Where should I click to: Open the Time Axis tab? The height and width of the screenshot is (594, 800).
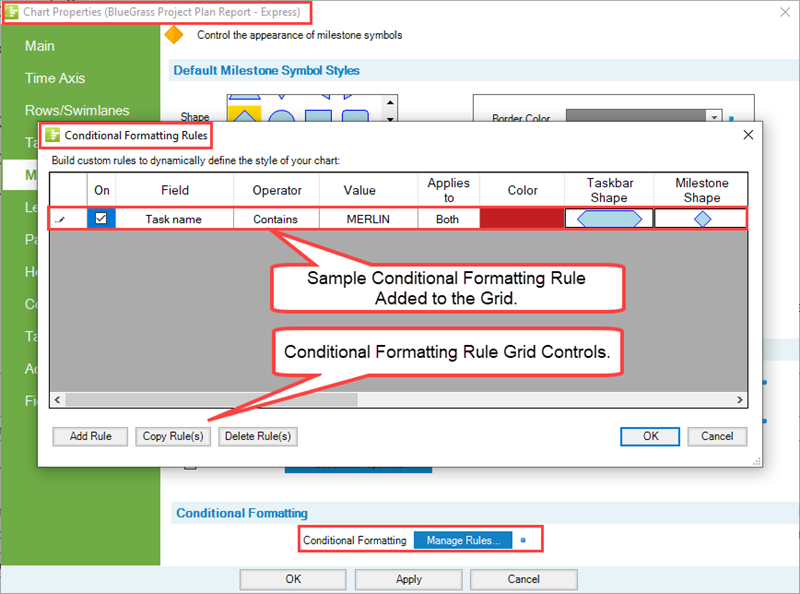pyautogui.click(x=55, y=78)
